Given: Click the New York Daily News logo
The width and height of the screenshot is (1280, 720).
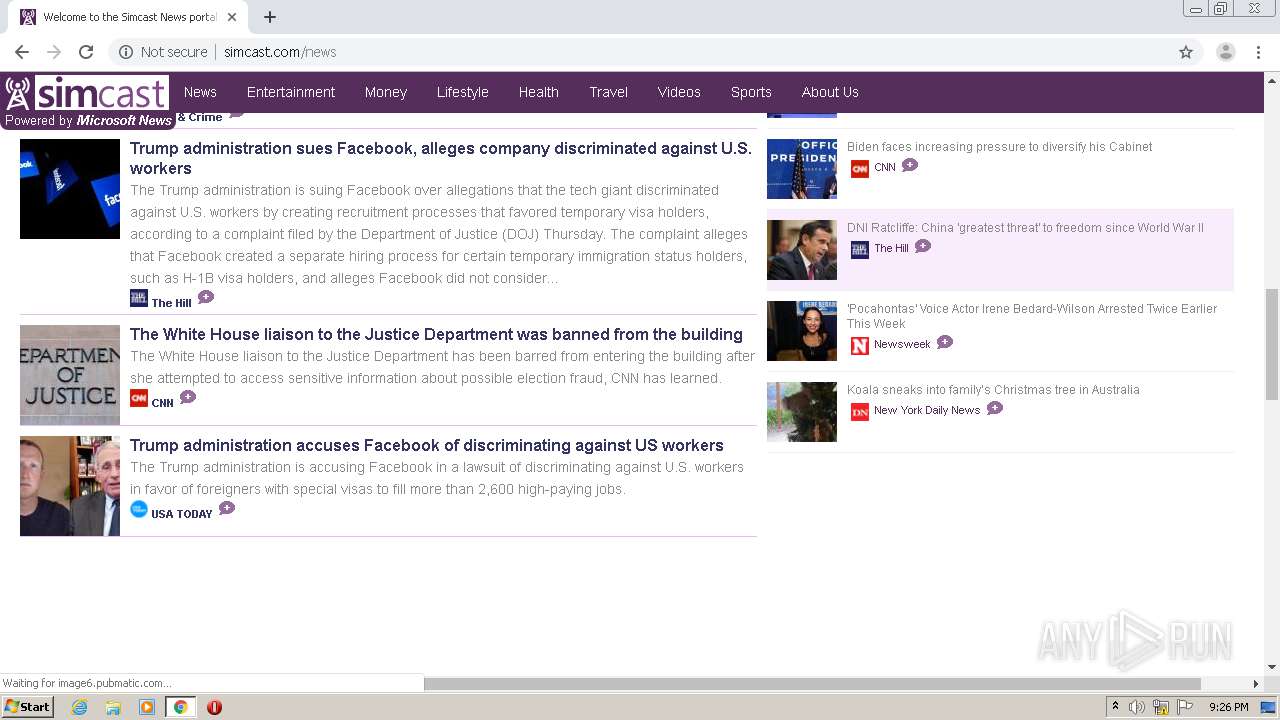Looking at the screenshot, I should [x=860, y=411].
